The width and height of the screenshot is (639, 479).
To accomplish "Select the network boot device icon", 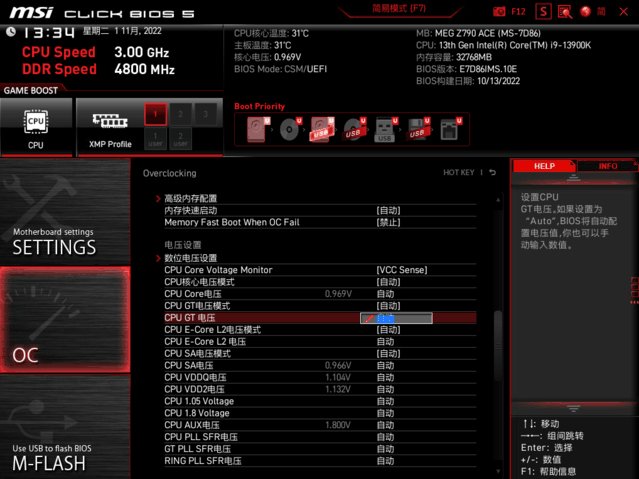I will click(449, 129).
